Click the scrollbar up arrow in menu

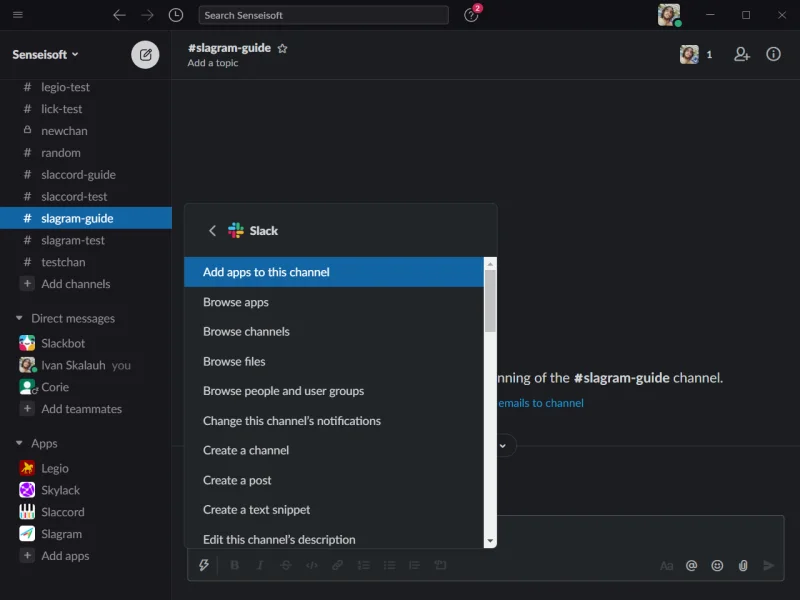[x=490, y=264]
